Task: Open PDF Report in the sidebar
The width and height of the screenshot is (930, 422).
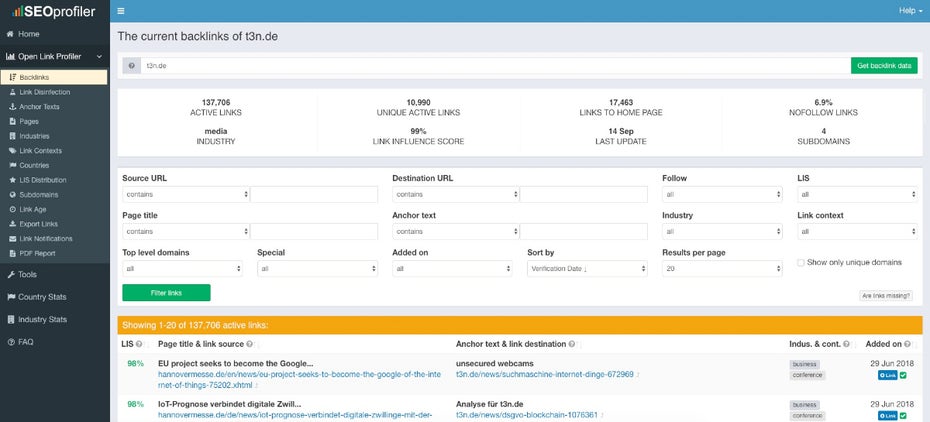Action: click(37, 253)
